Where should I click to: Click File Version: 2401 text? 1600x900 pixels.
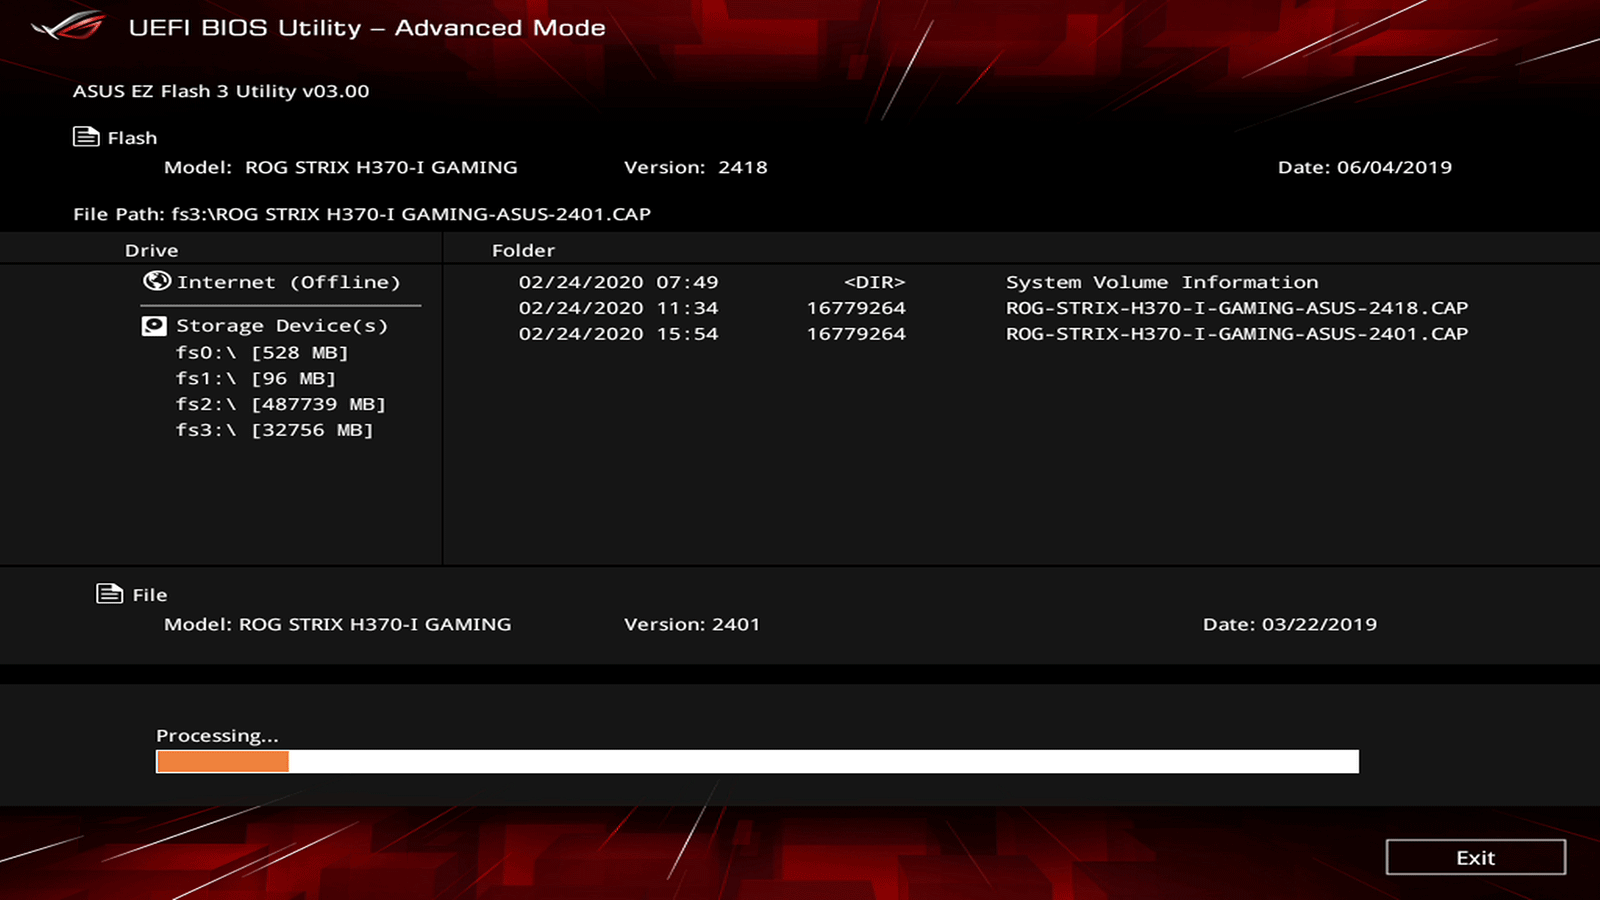point(692,624)
